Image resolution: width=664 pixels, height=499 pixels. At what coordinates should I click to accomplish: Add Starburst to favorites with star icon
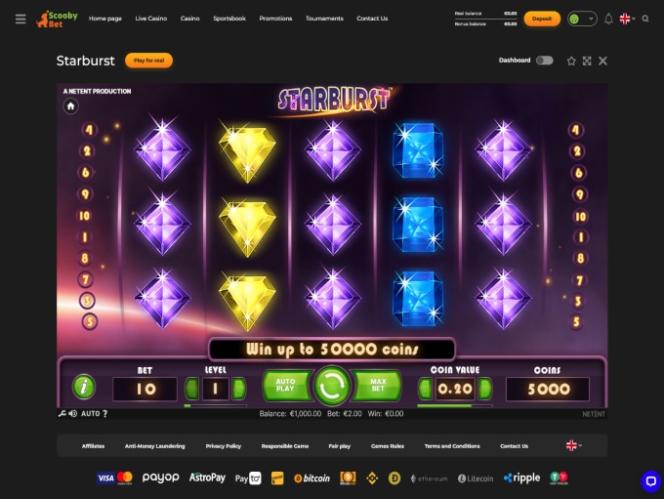click(x=571, y=61)
